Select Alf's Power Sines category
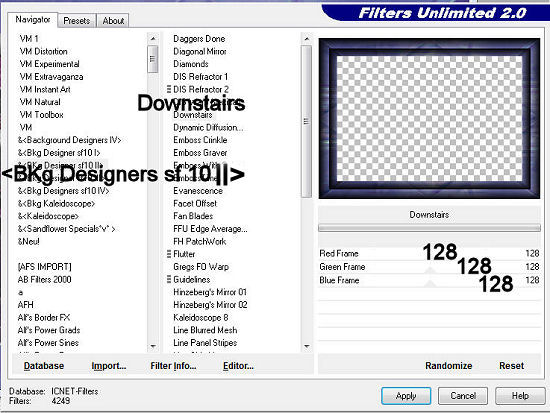 (48, 342)
